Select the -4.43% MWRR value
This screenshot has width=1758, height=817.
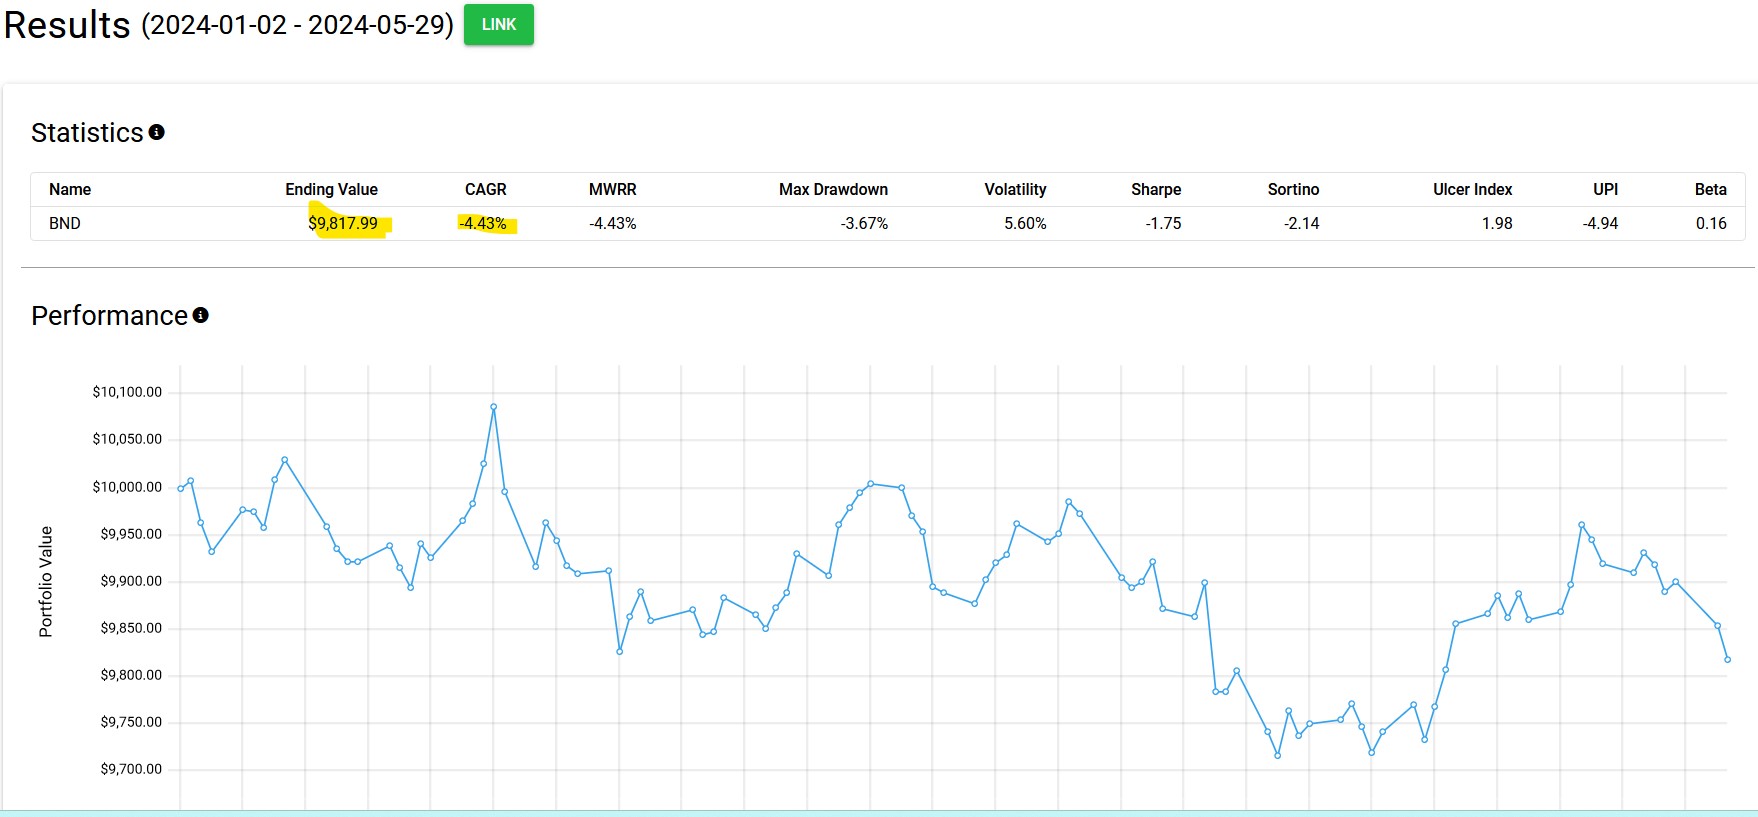click(x=612, y=223)
